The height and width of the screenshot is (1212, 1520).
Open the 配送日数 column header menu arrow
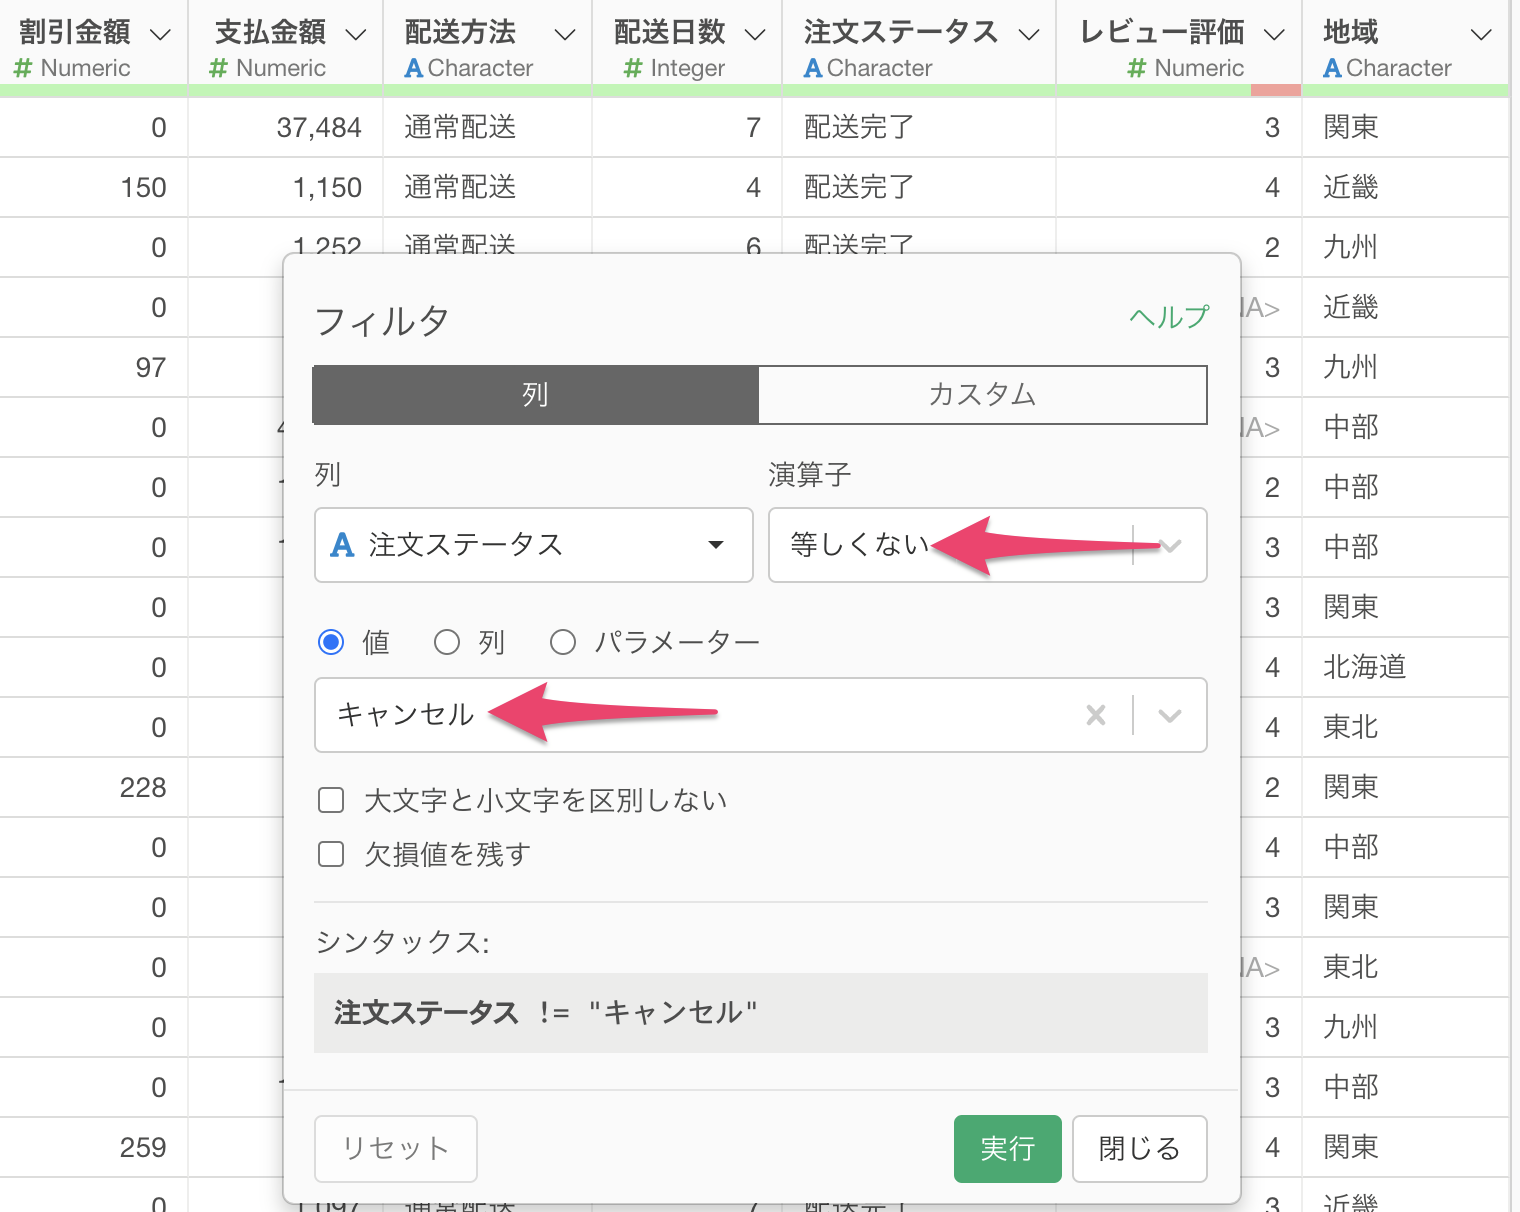click(755, 35)
